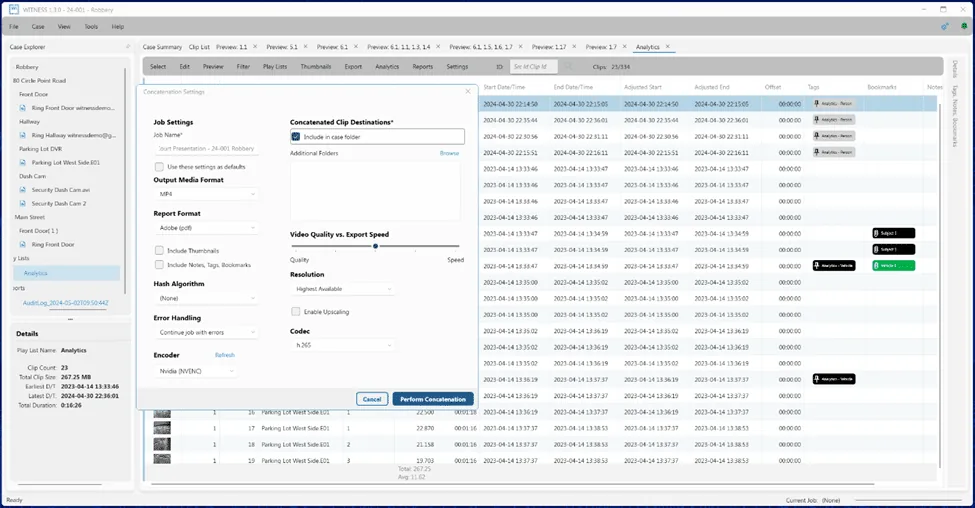The image size is (975, 508).
Task: Open the Help menu
Action: point(118,27)
